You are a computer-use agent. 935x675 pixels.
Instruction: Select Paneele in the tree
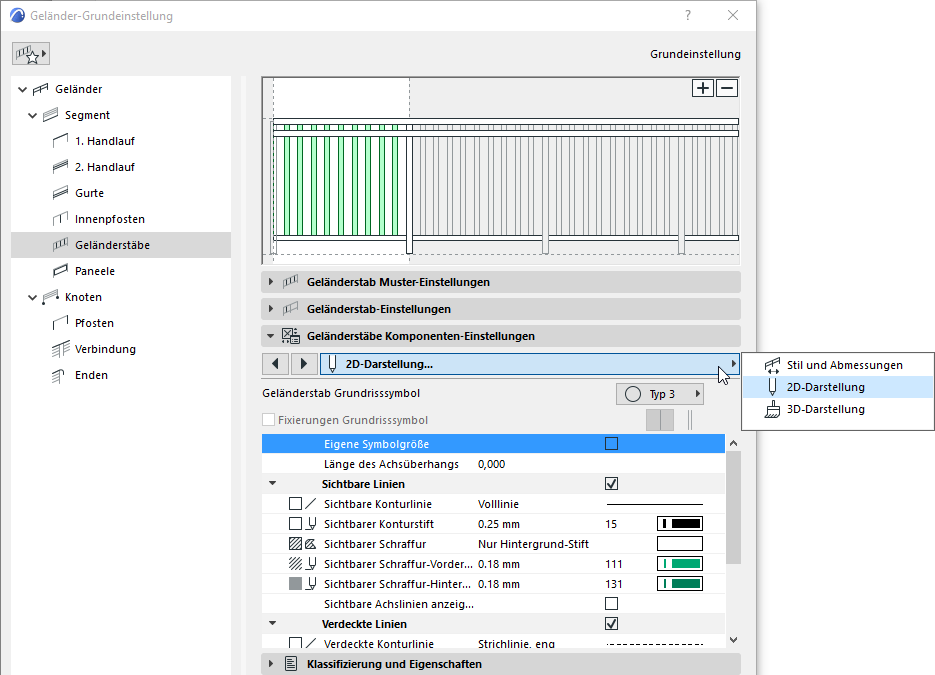click(x=95, y=271)
